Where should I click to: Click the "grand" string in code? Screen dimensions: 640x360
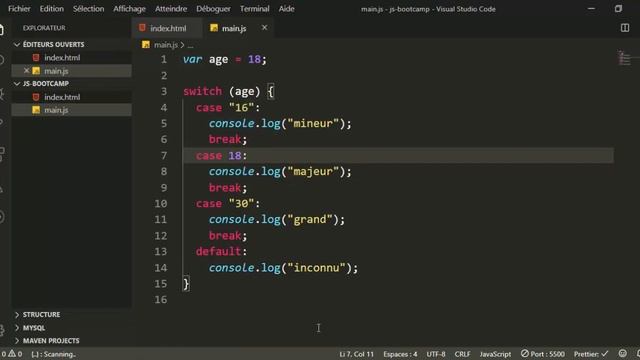point(310,220)
